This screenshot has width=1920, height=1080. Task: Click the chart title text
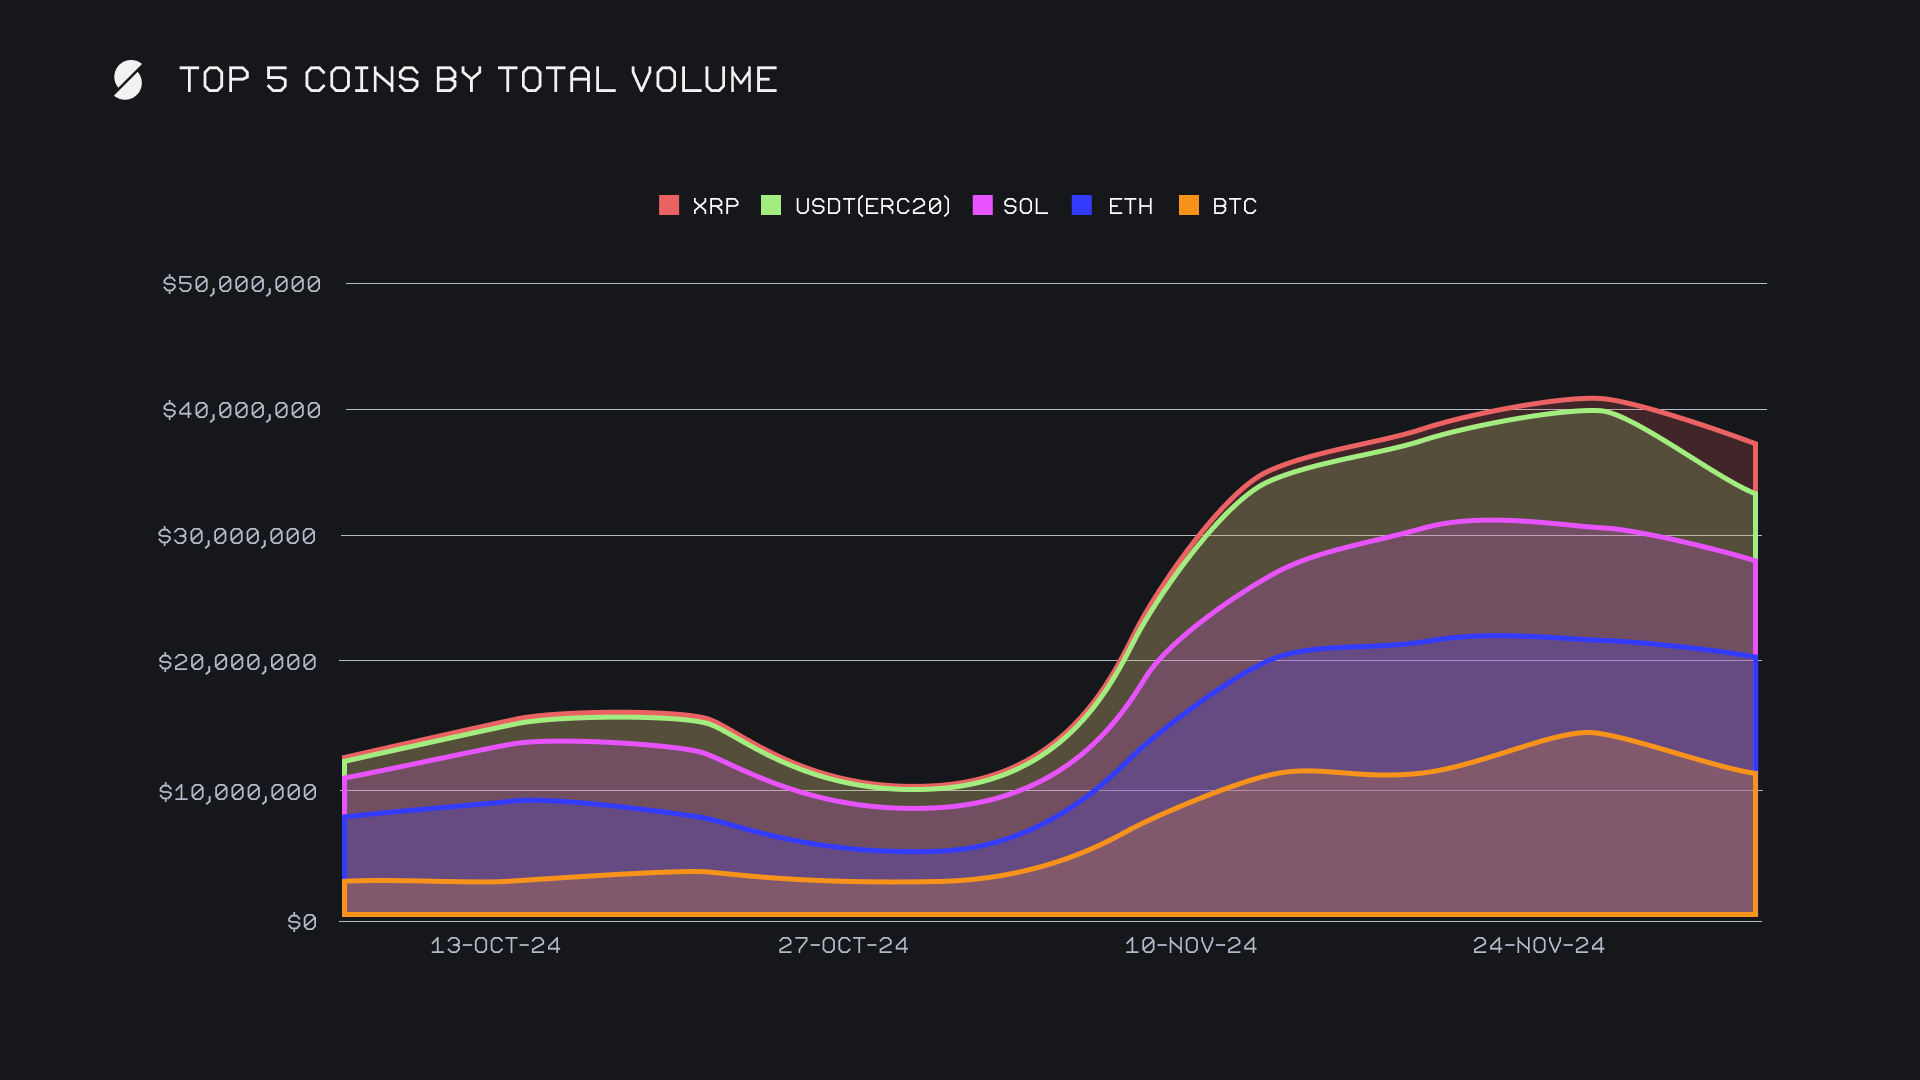coord(478,80)
